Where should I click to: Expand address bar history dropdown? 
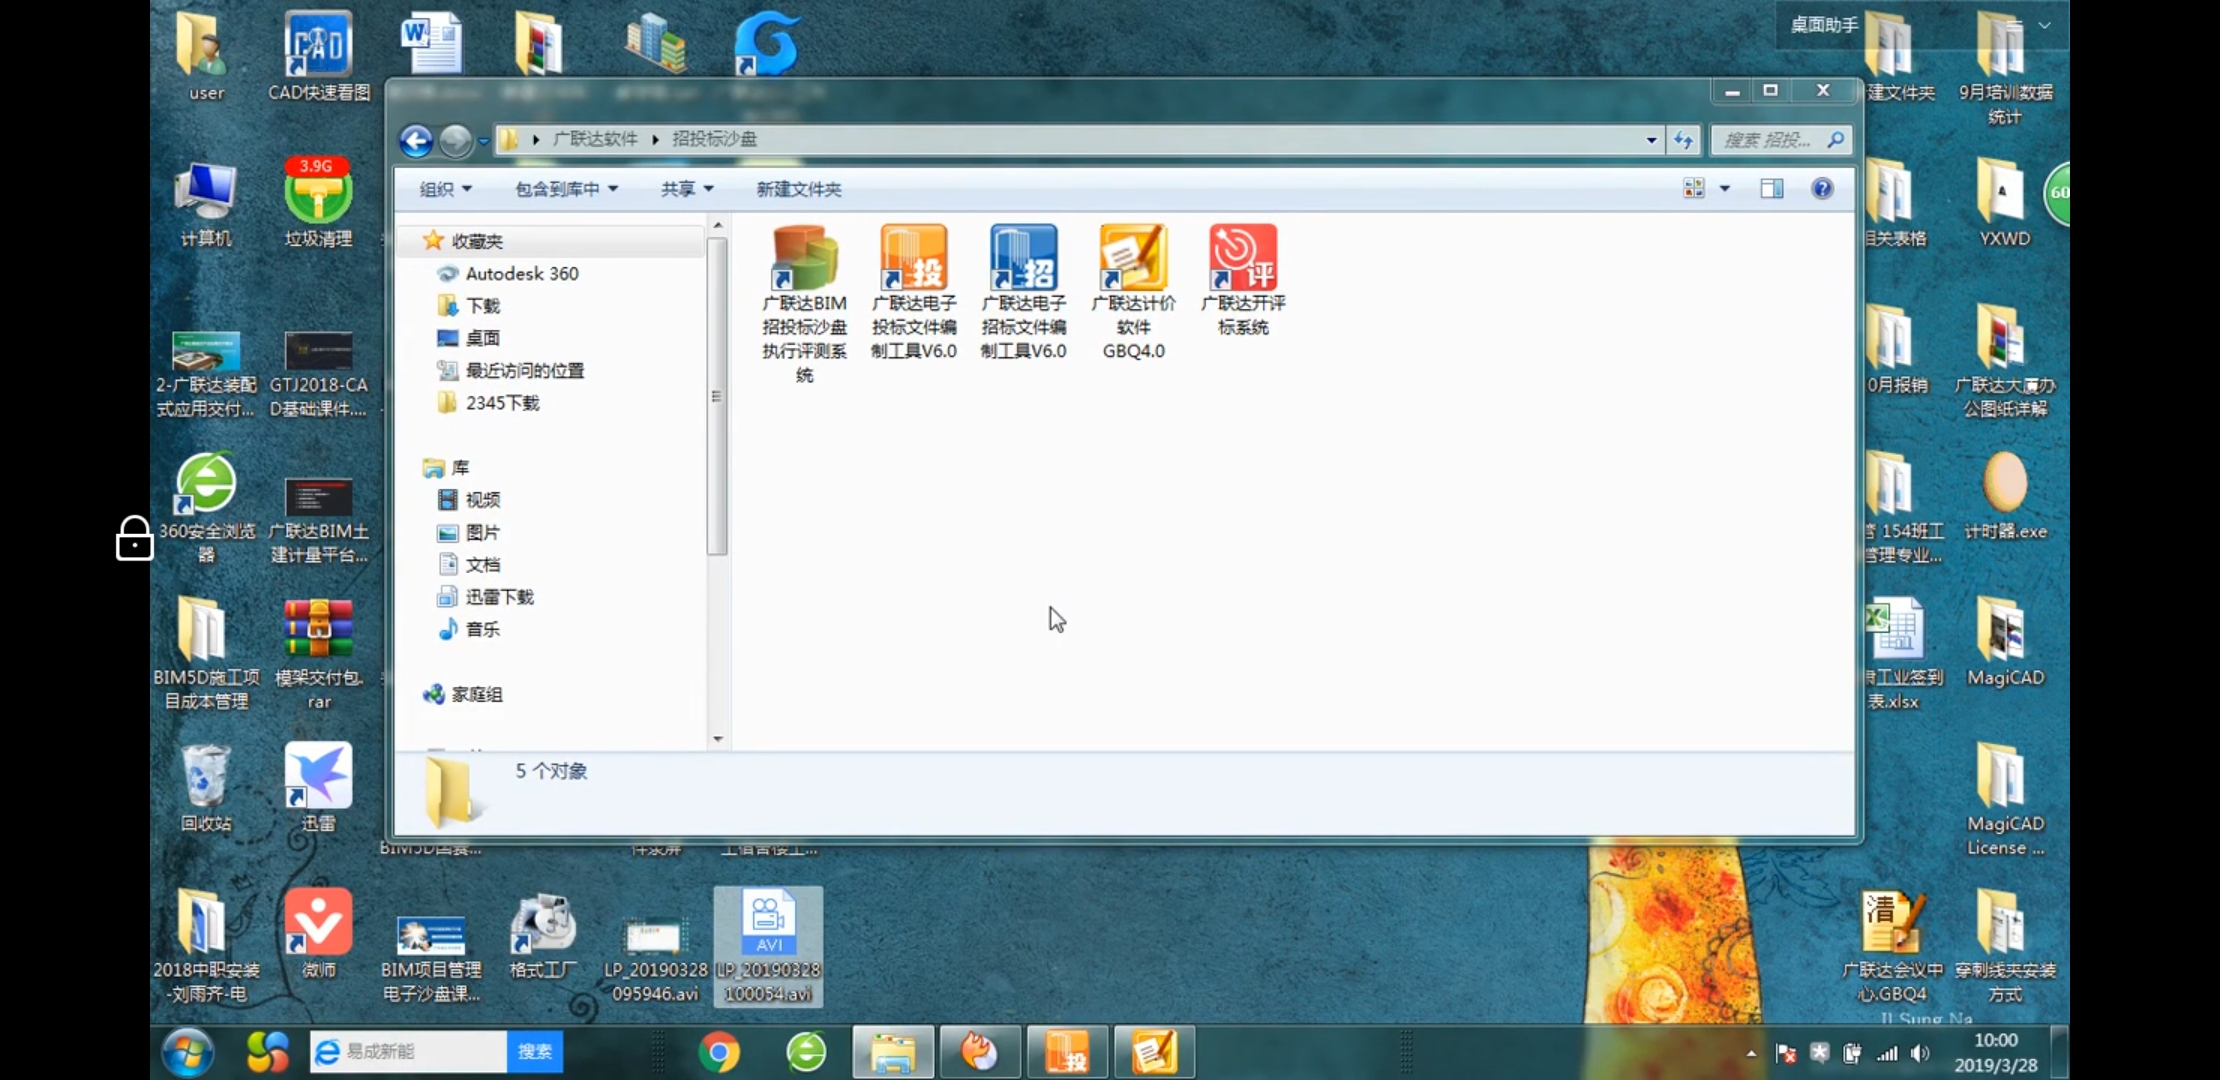coord(1651,140)
